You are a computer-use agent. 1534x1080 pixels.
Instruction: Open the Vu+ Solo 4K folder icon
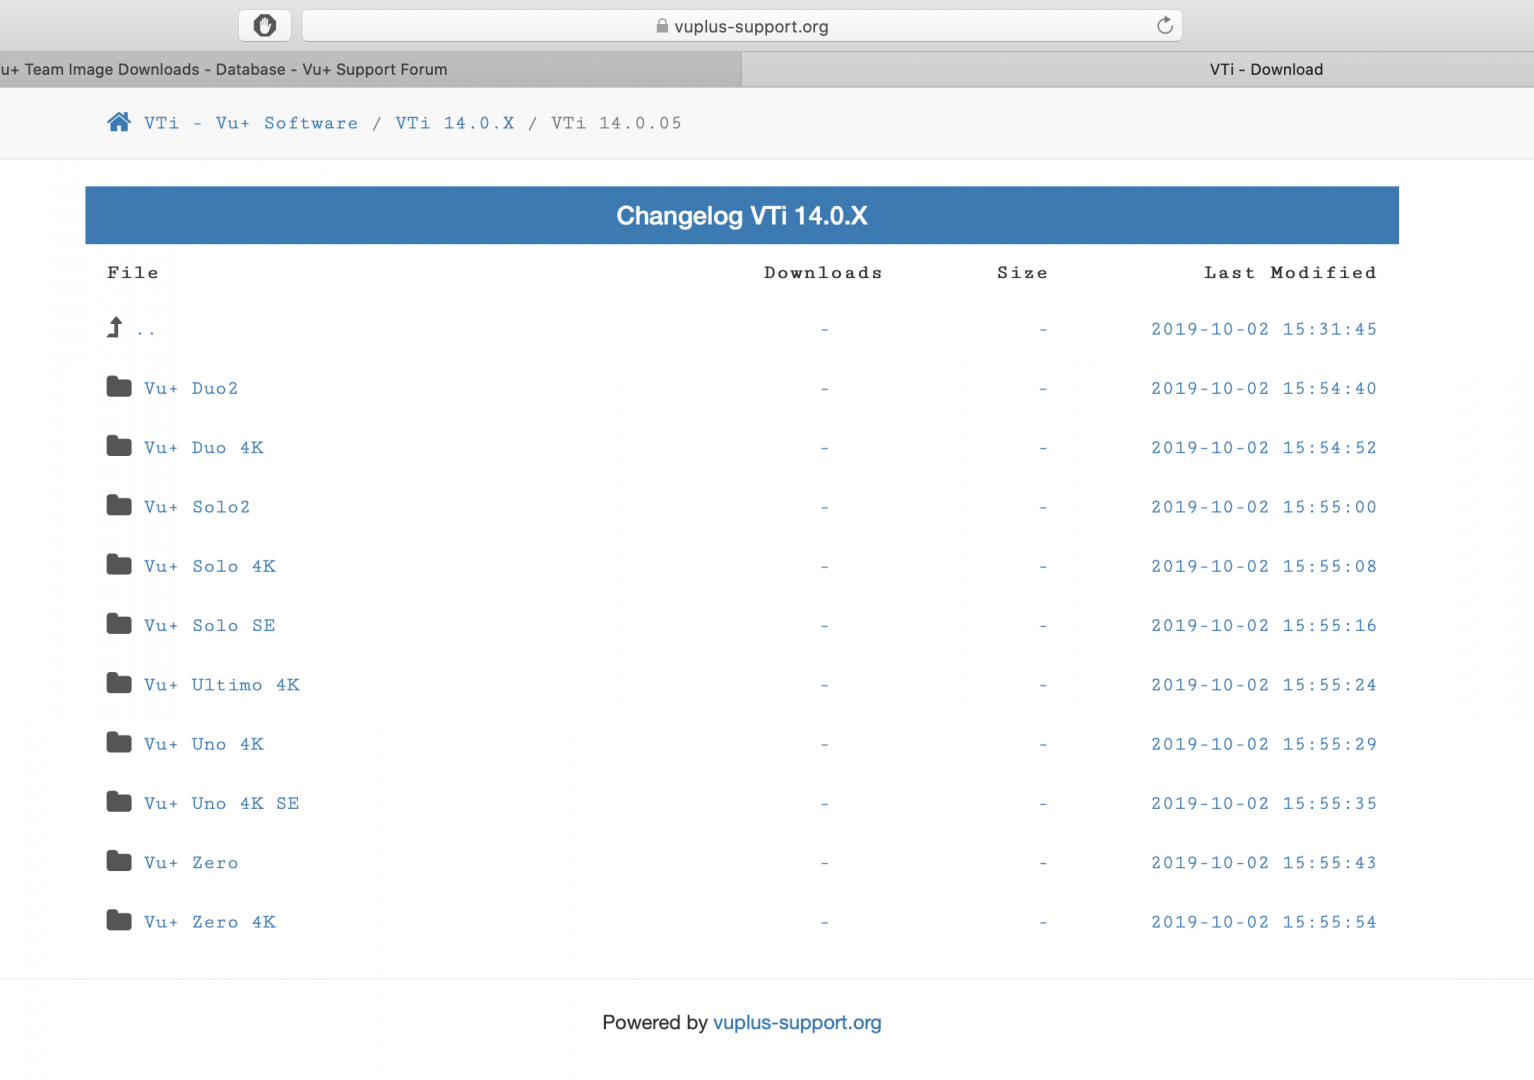[x=118, y=564]
